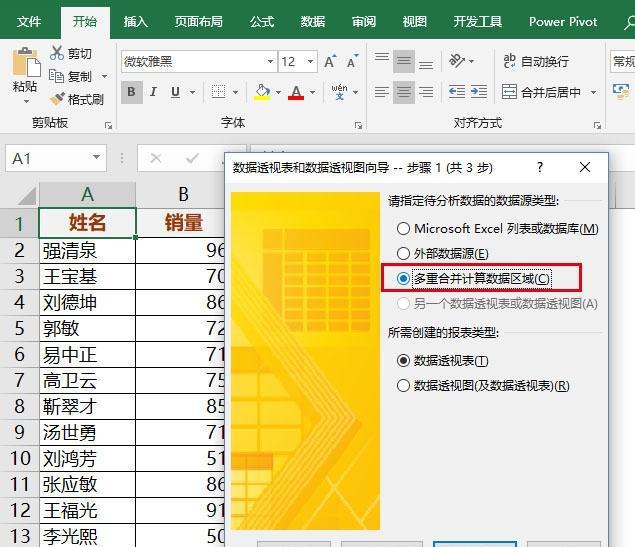This screenshot has width=635, height=547.
Task: Open the font name dropdown
Action: point(270,62)
